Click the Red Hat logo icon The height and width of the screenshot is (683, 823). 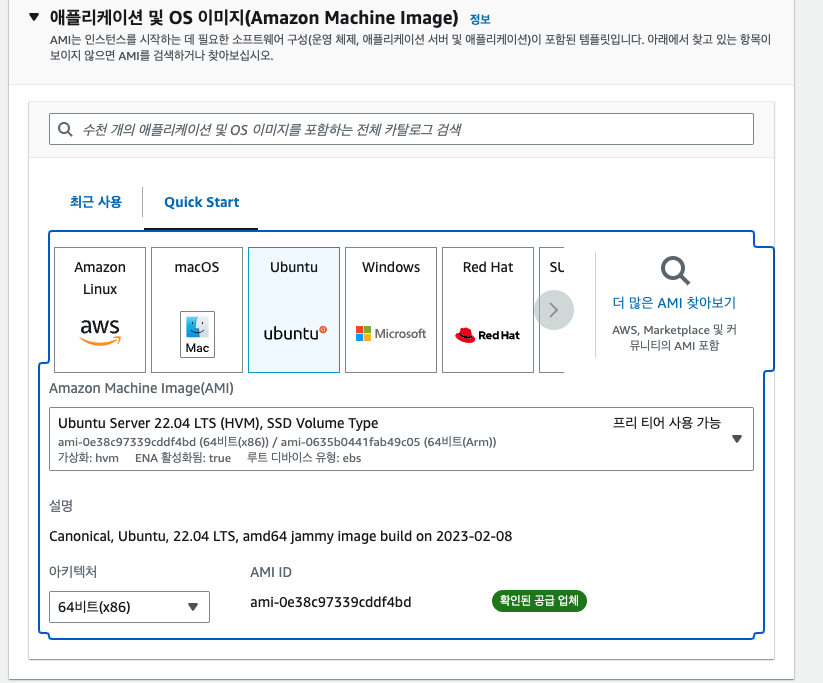pos(488,335)
